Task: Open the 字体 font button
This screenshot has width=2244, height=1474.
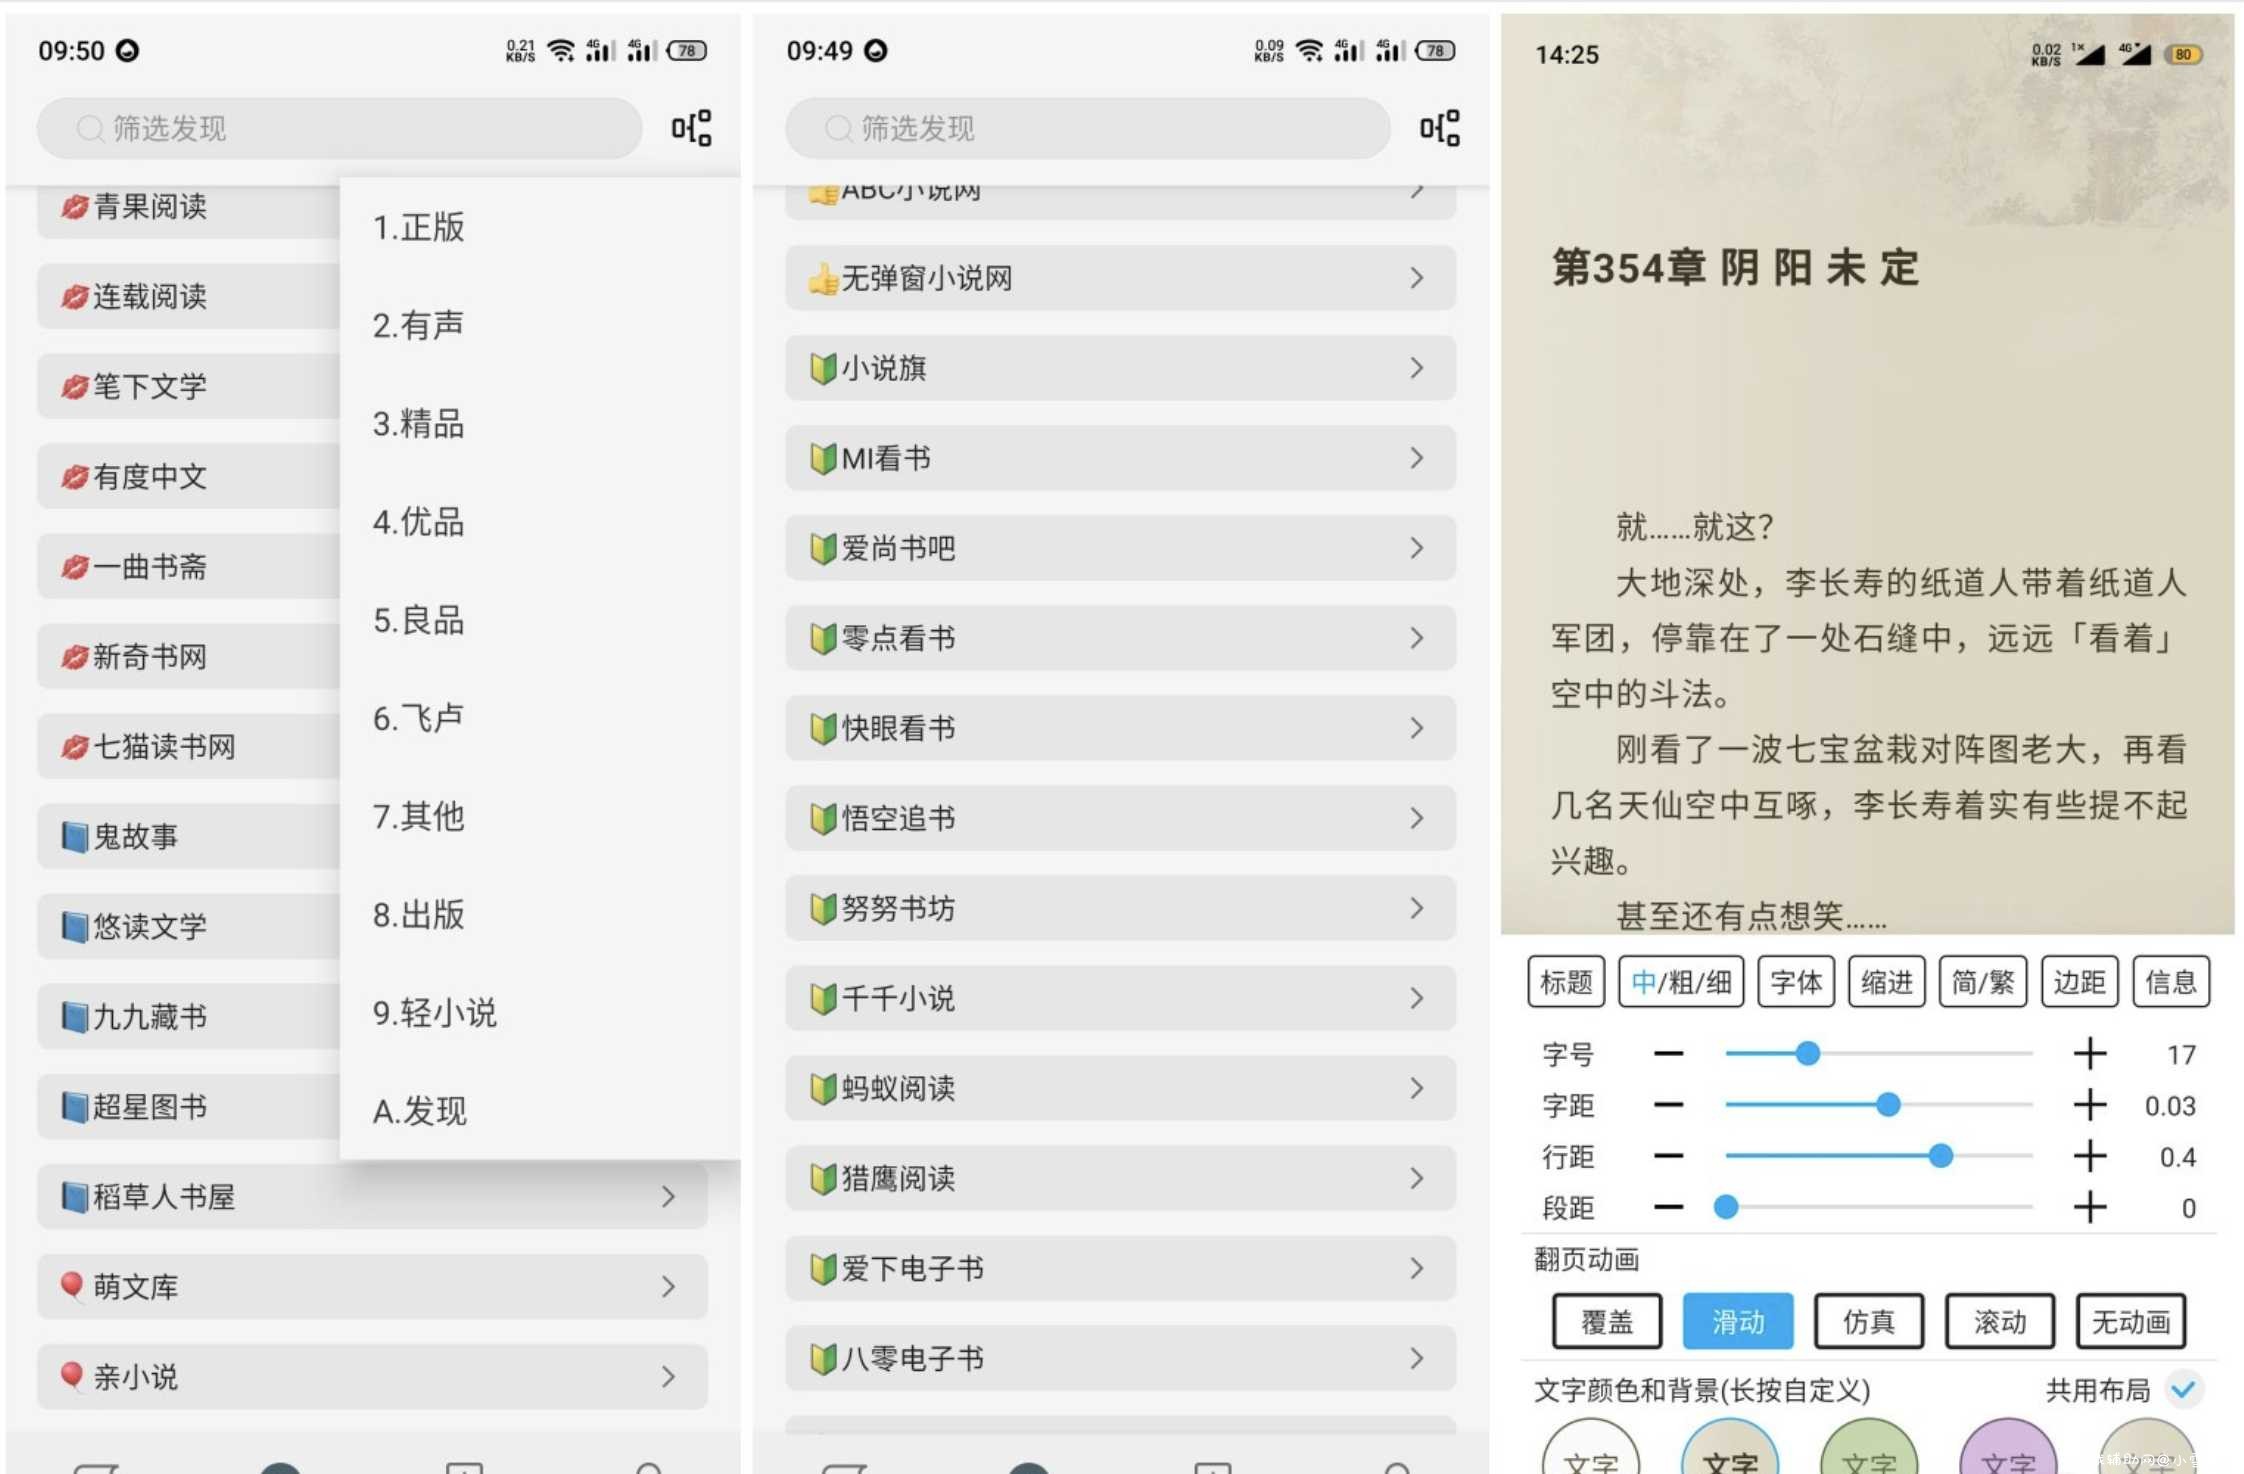Action: pyautogui.click(x=1796, y=982)
